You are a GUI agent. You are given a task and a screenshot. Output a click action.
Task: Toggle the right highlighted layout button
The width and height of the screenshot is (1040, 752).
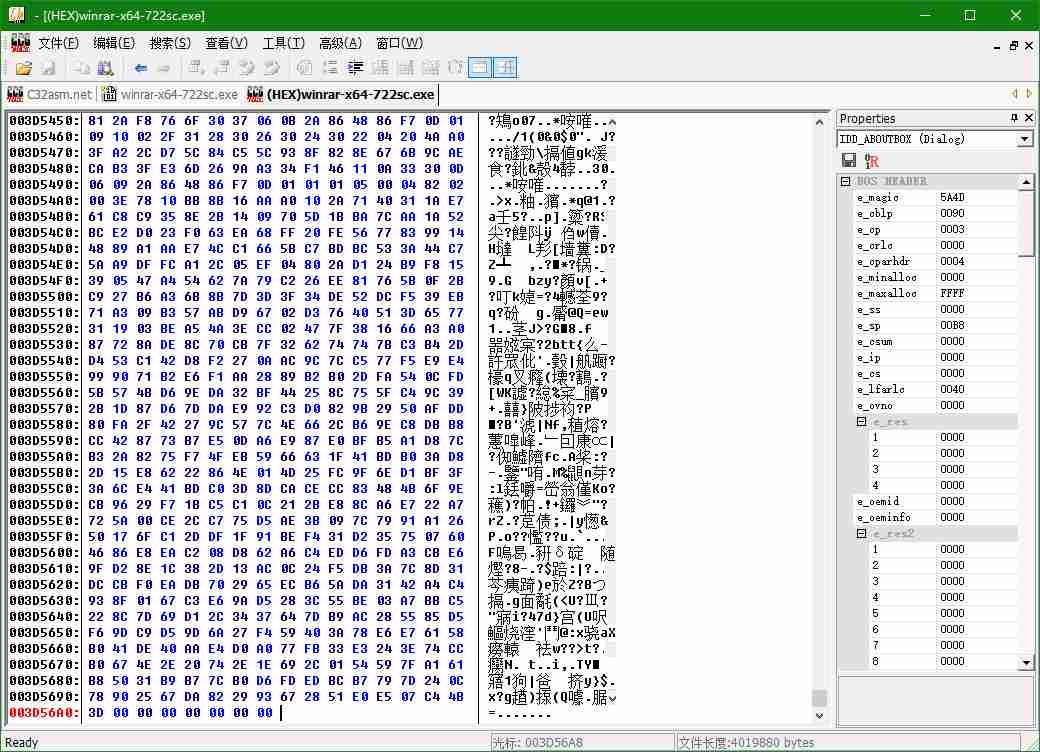(505, 68)
